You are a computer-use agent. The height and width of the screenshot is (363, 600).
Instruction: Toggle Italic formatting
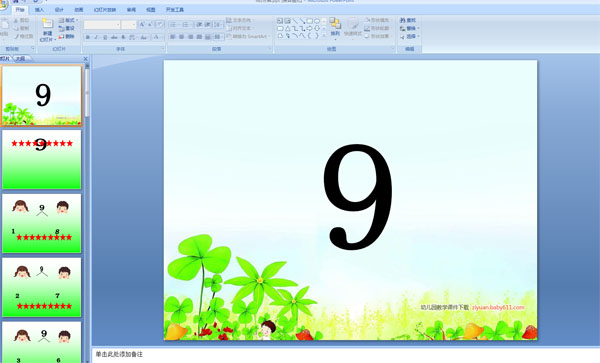coord(96,37)
